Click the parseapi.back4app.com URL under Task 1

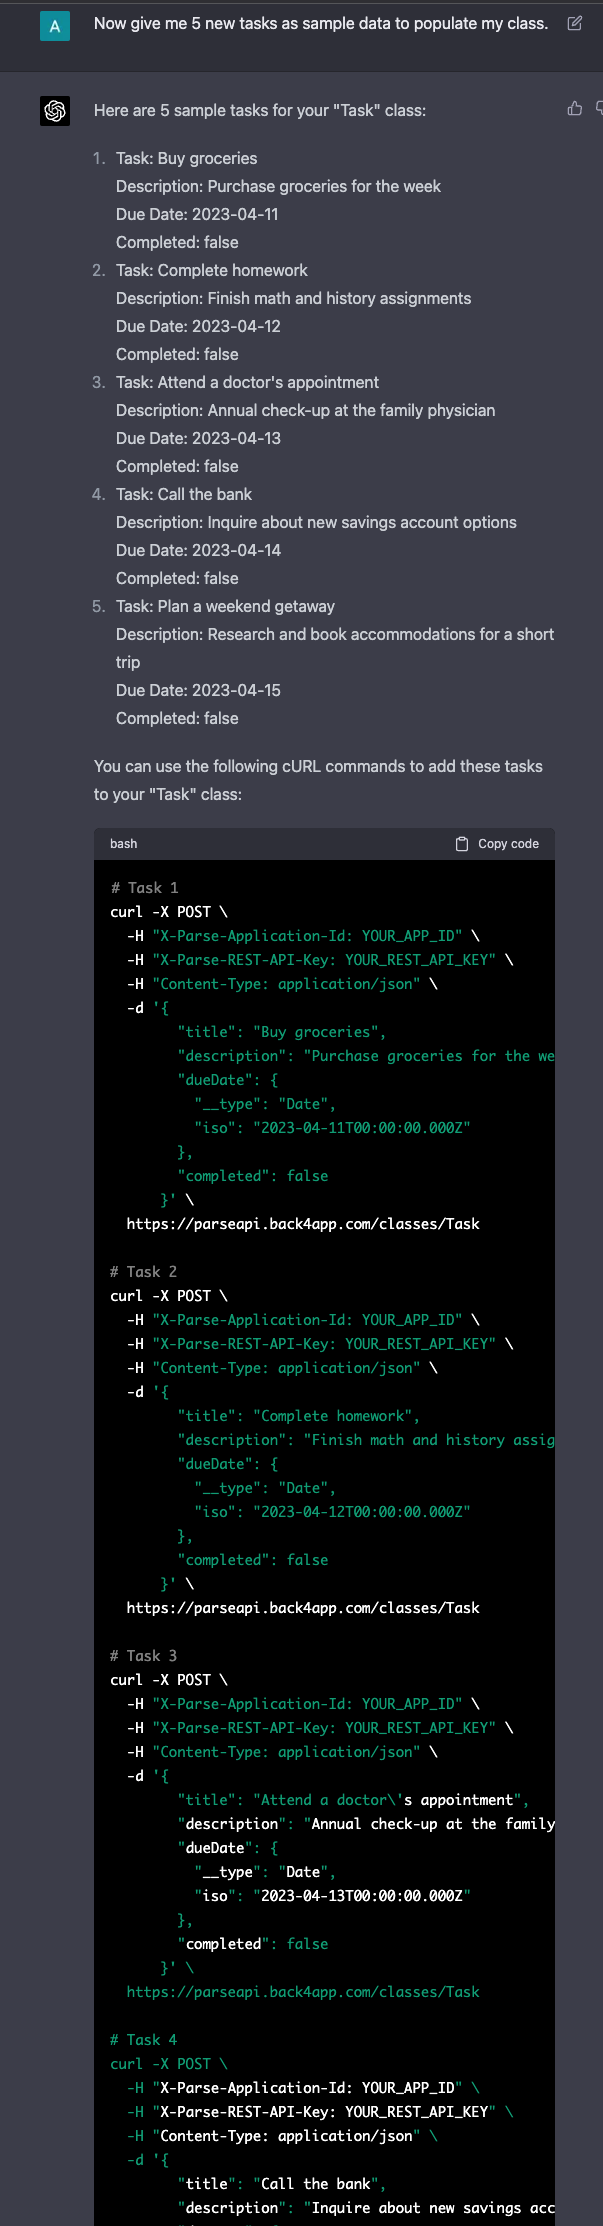[x=303, y=1223]
